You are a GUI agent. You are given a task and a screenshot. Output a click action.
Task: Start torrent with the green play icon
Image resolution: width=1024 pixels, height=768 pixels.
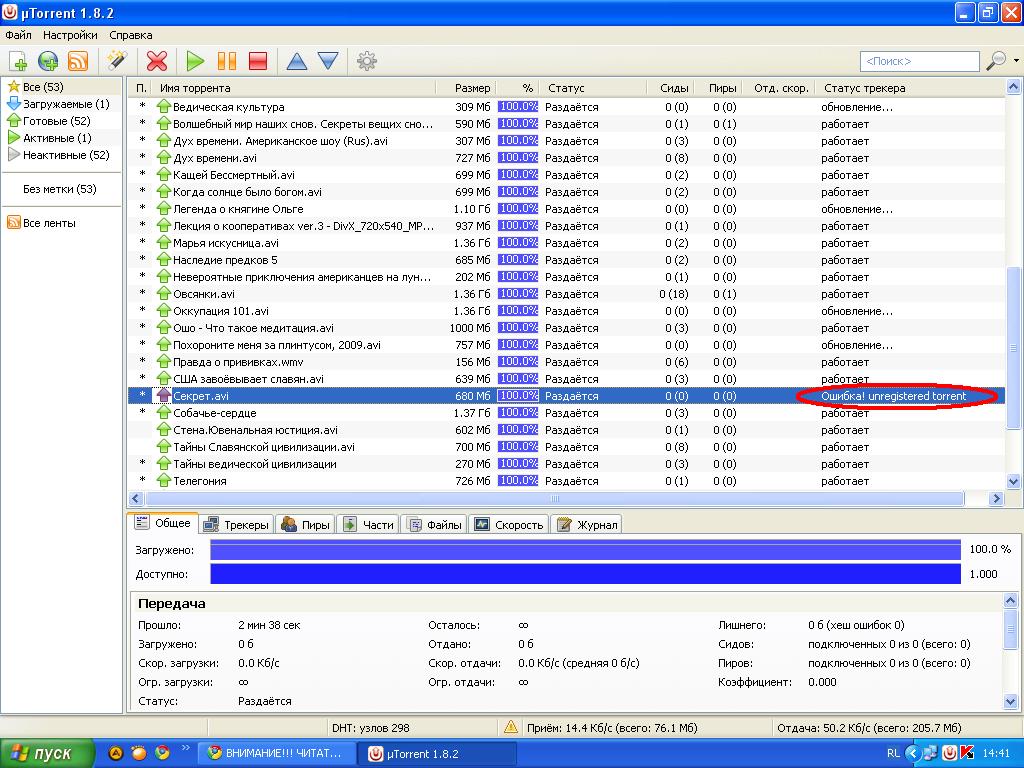click(196, 61)
